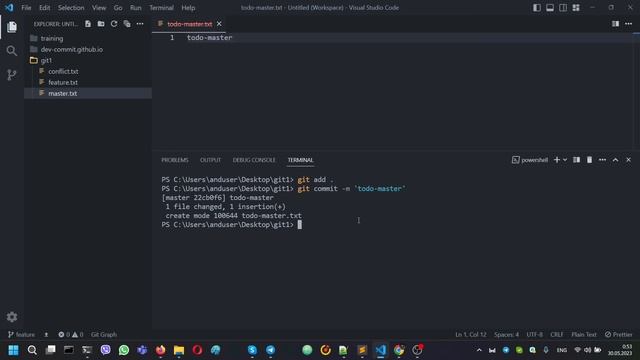Change indentation via Spaces: 4
Image resolution: width=640 pixels, height=360 pixels.
[506, 335]
